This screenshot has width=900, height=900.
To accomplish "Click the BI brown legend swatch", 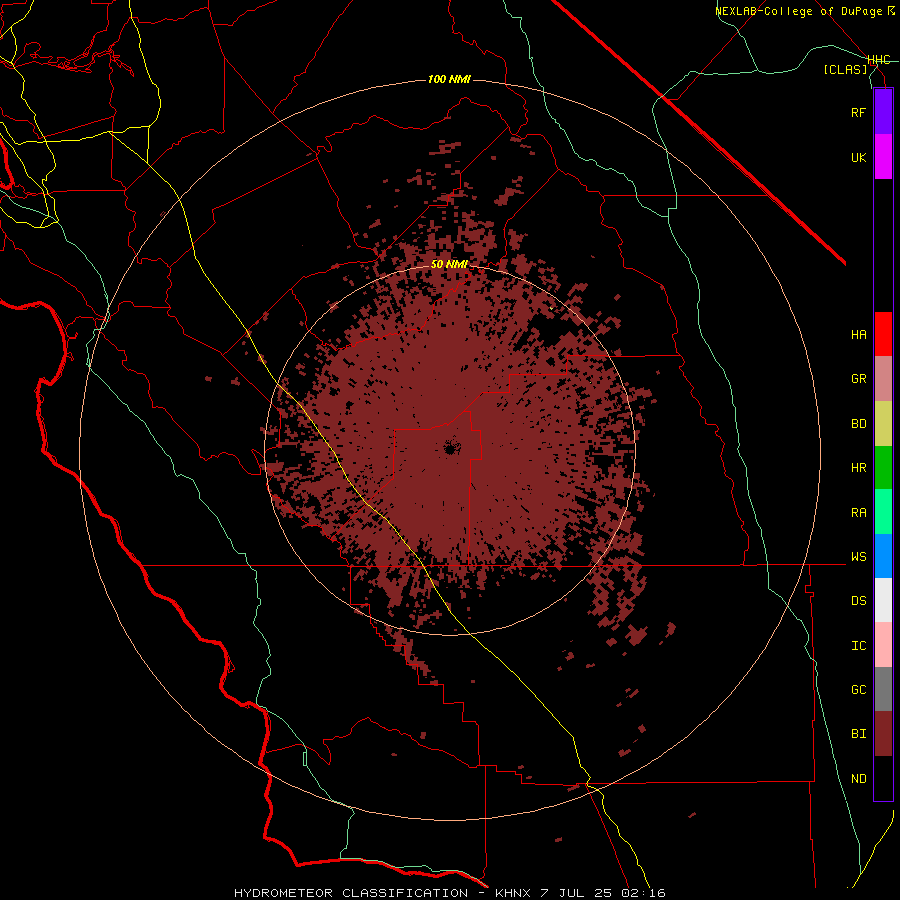I will coord(883,734).
